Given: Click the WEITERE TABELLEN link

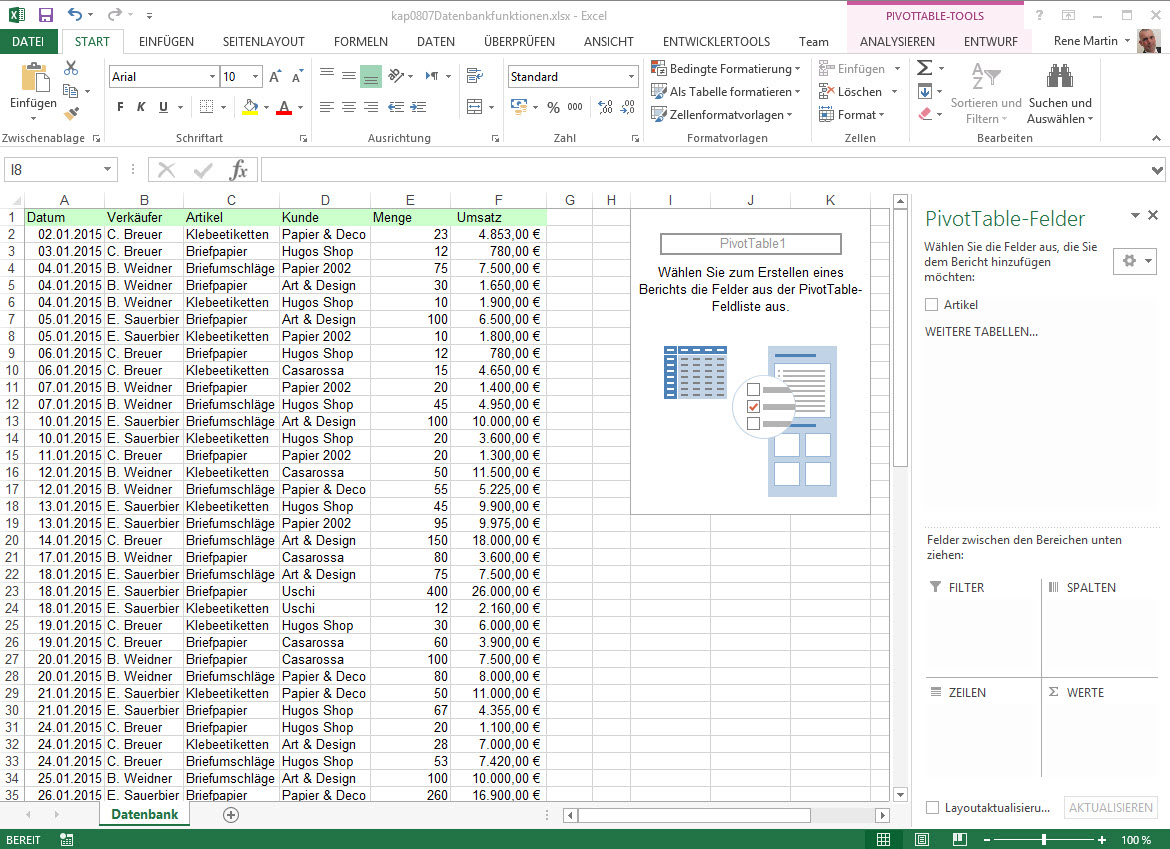Looking at the screenshot, I should [981, 332].
